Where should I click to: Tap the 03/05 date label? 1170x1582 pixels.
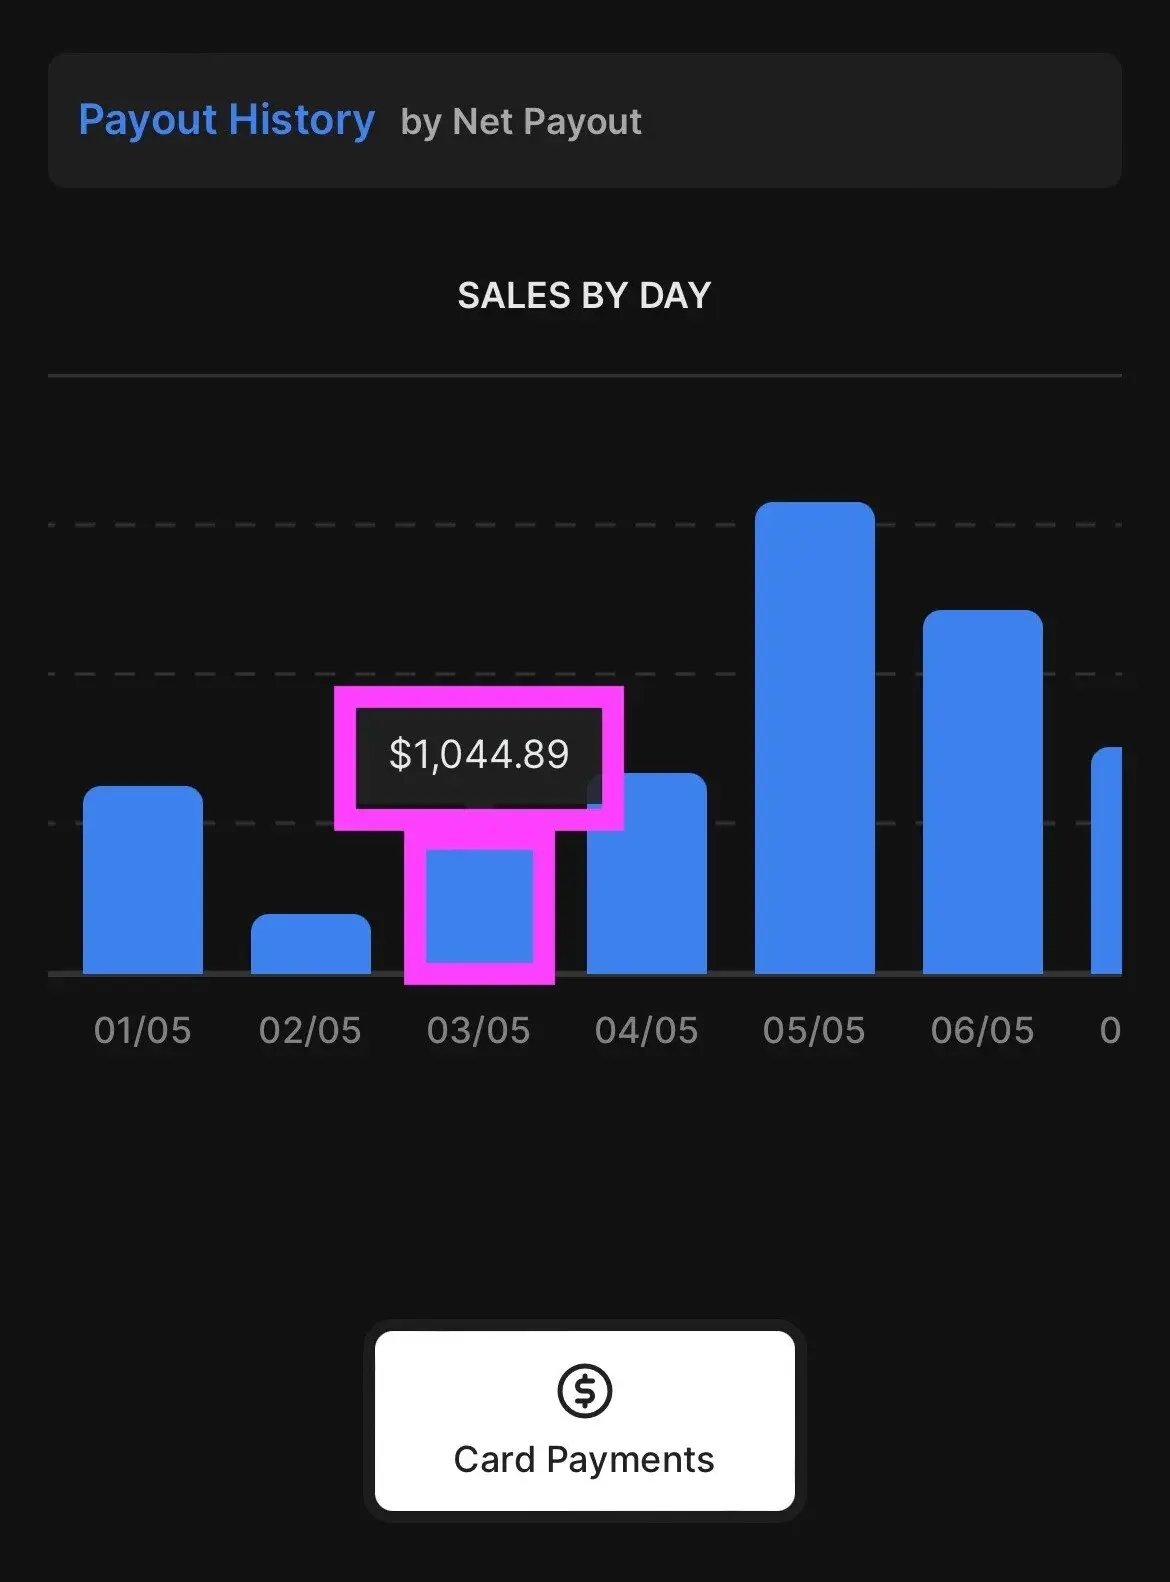[479, 1030]
